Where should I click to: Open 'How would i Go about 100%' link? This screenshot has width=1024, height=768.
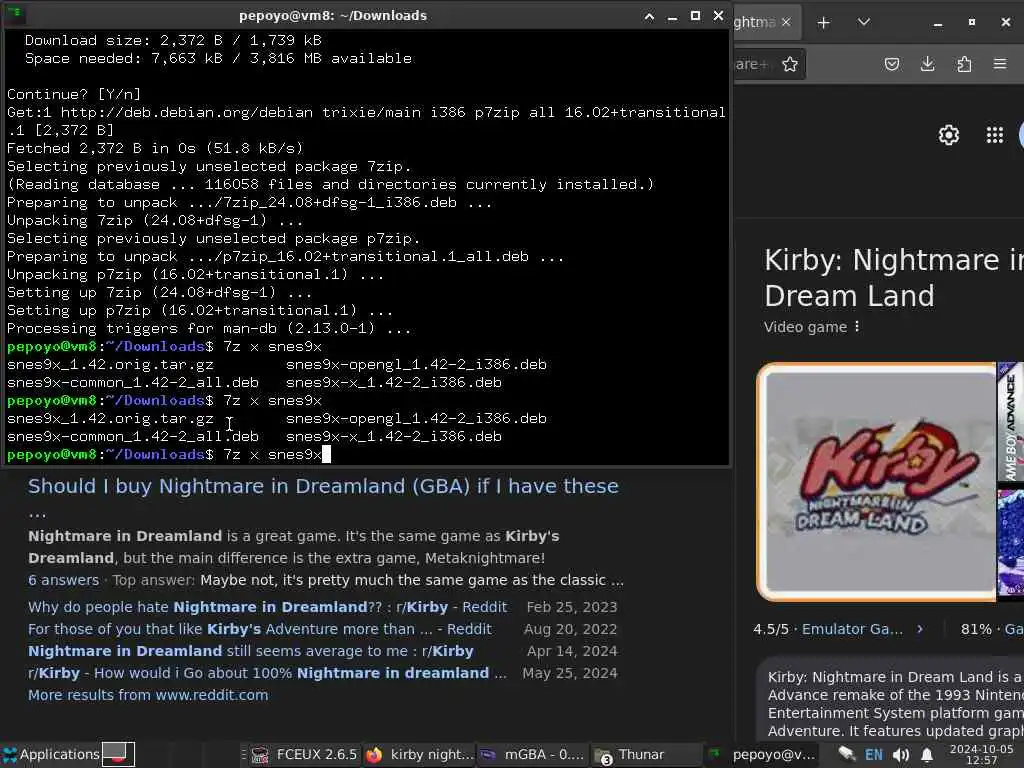coord(267,673)
